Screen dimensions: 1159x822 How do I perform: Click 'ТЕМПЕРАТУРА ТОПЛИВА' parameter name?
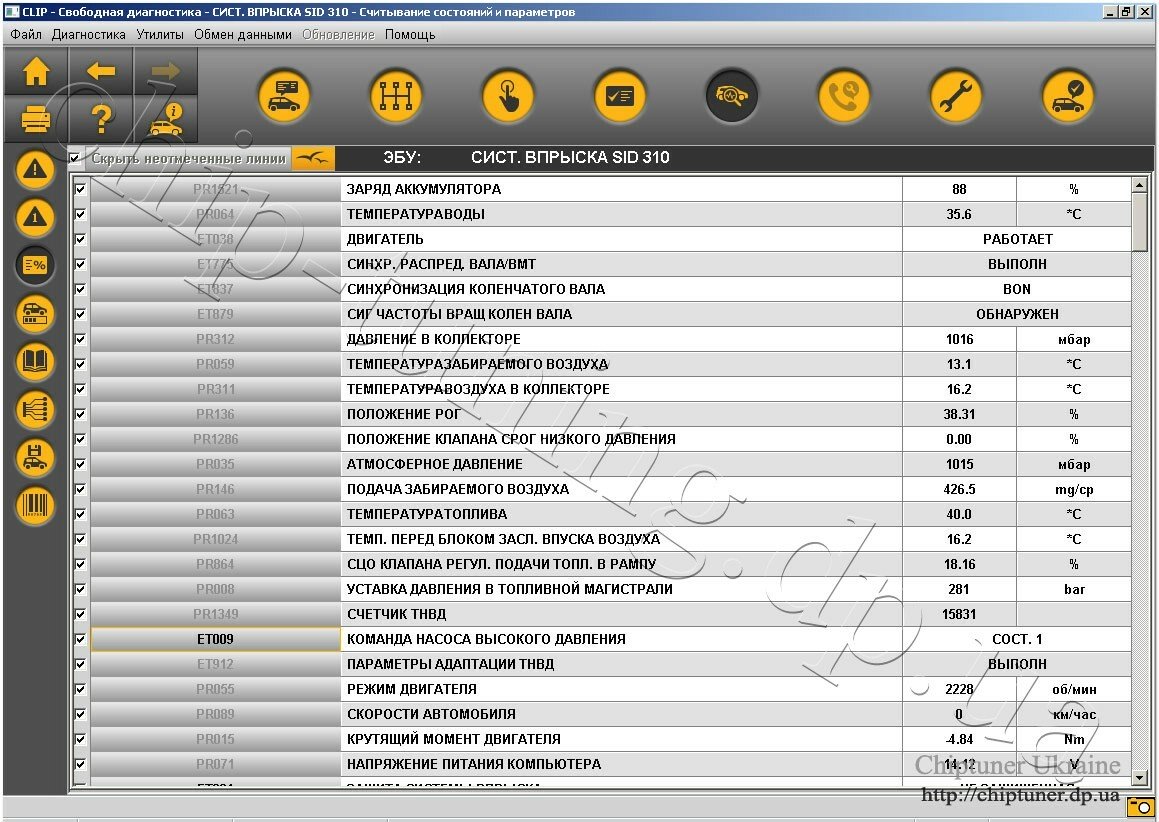(427, 514)
